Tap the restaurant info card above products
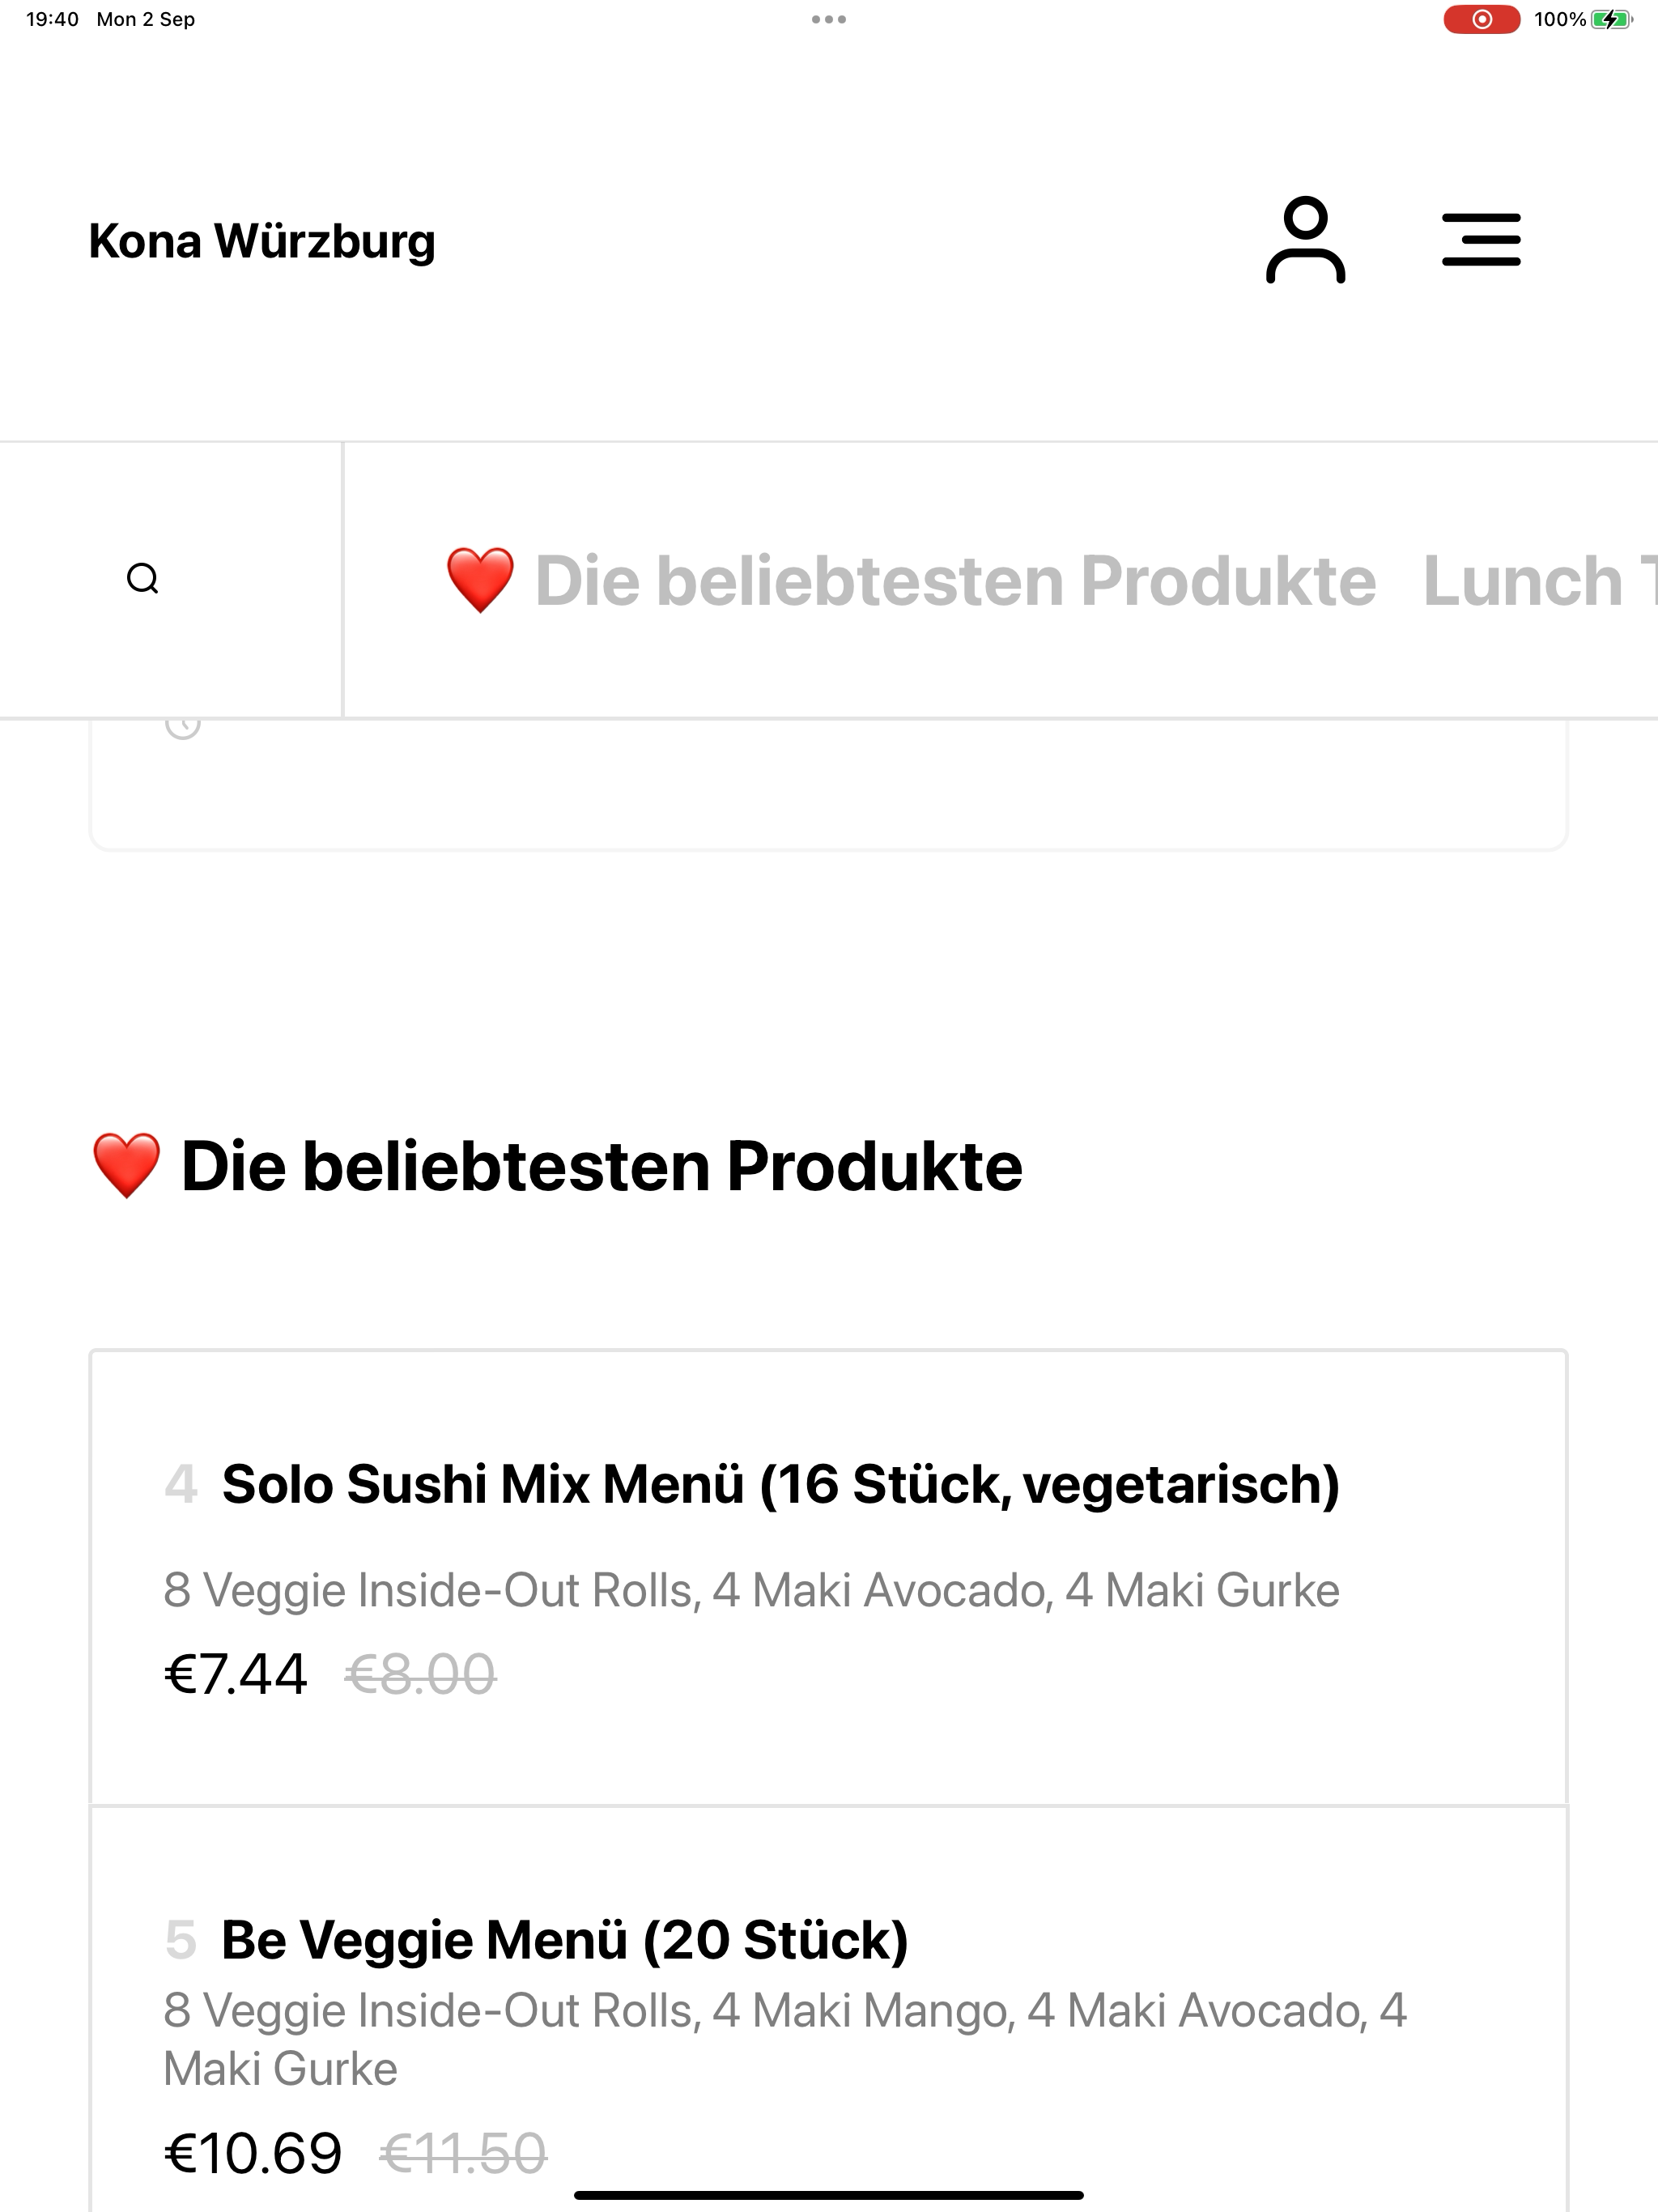The width and height of the screenshot is (1658, 2212). pyautogui.click(x=828, y=785)
